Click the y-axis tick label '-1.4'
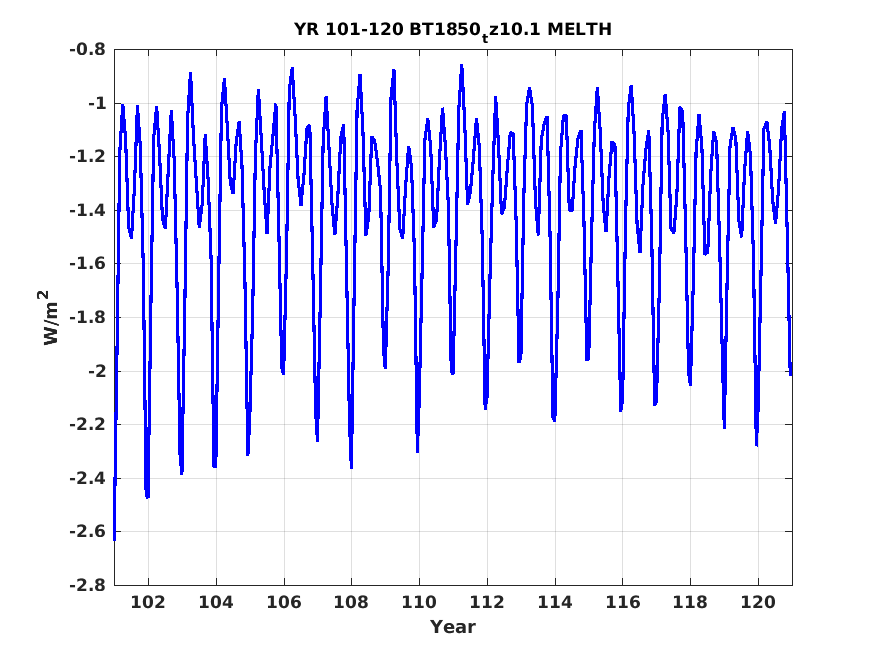This screenshot has height=656, width=875. point(88,210)
